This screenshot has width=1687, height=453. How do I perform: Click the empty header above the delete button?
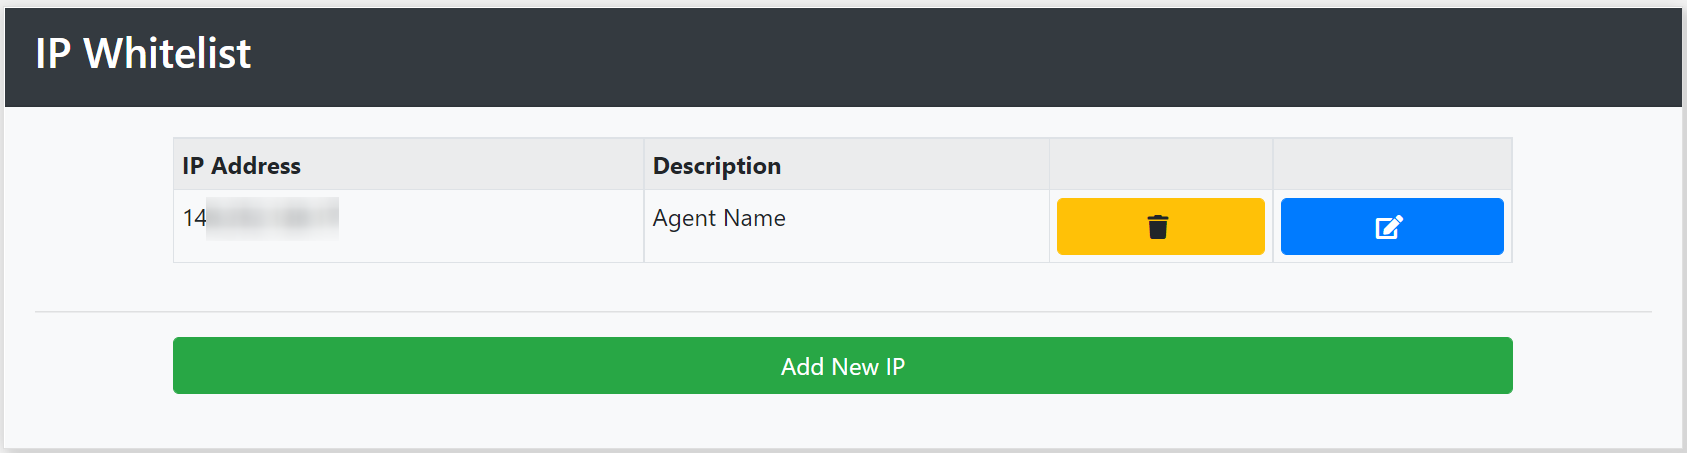[1161, 165]
